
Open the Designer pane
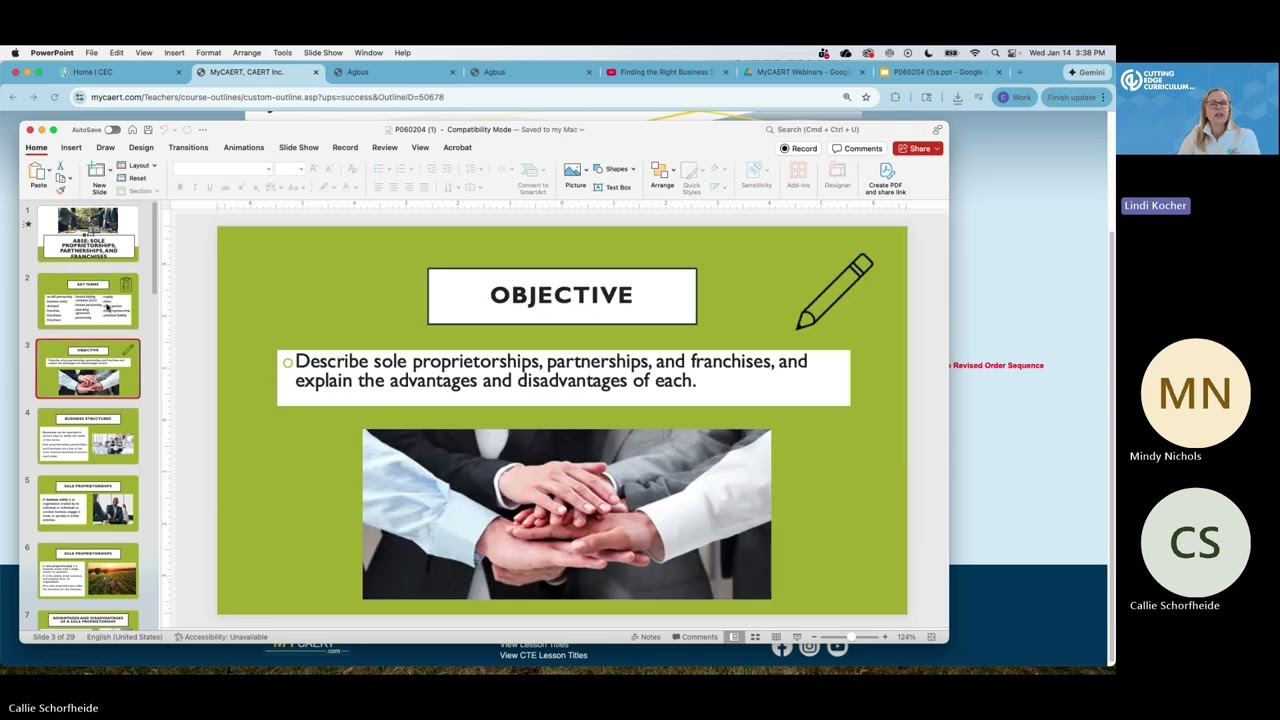837,175
